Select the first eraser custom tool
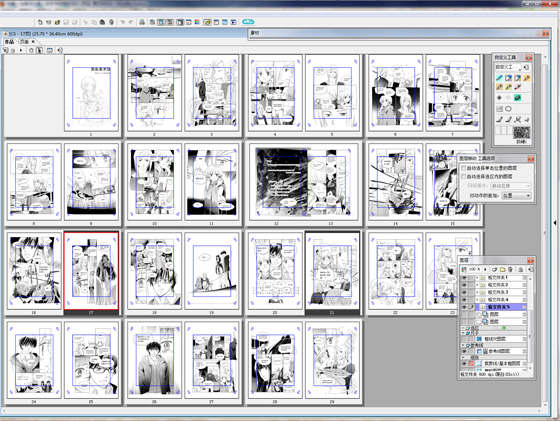Image resolution: width=560 pixels, height=421 pixels. point(508,77)
